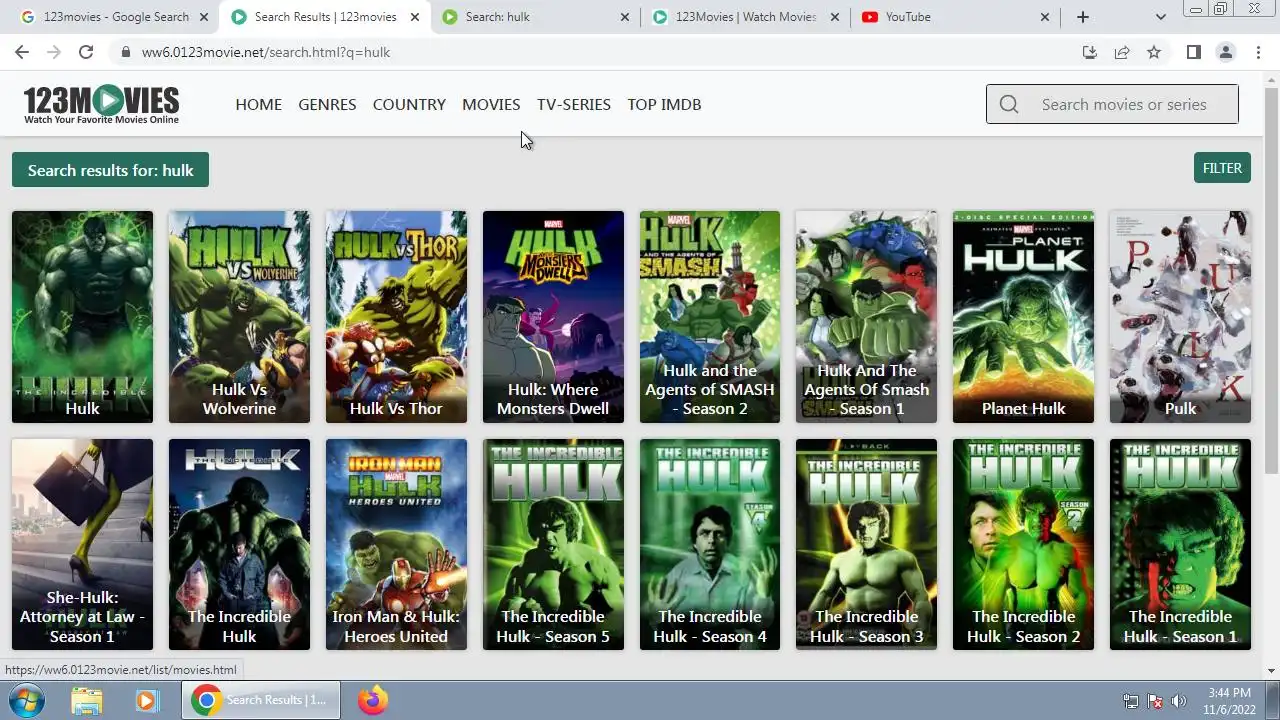Viewport: 1280px width, 720px height.
Task: Open The Incredible Hulk Season 5 poster
Action: coord(553,545)
